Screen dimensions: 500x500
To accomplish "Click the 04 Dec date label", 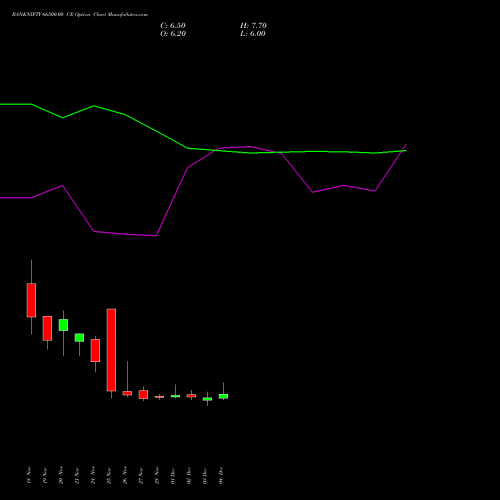I will (x=221, y=475).
